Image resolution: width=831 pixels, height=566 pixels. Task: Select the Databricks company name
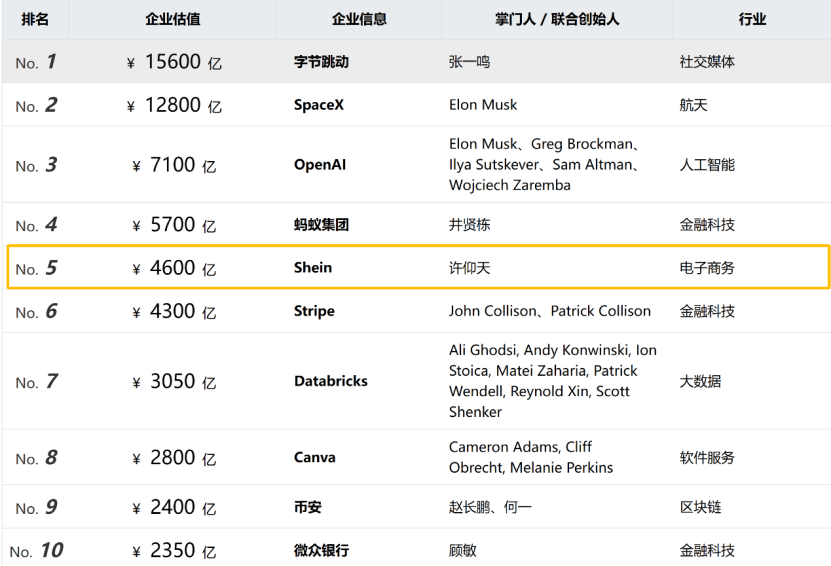click(331, 381)
